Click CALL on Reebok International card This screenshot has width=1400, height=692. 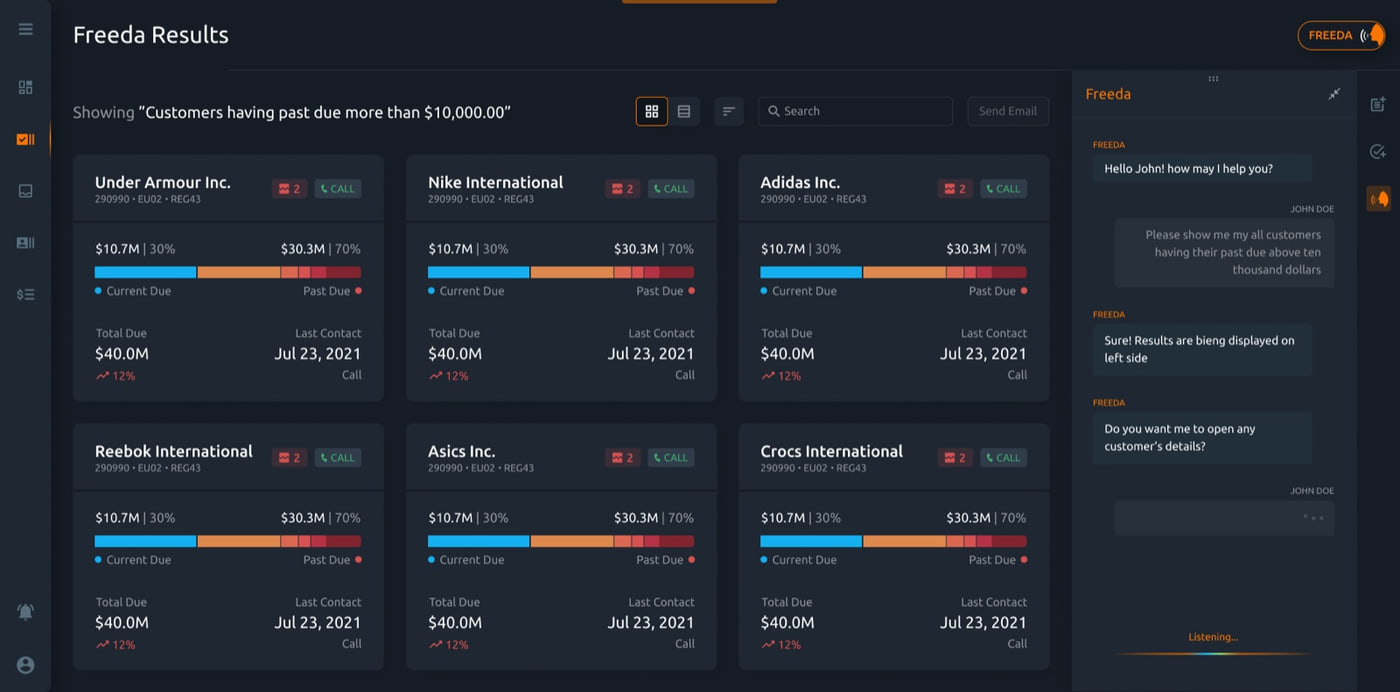pos(338,457)
